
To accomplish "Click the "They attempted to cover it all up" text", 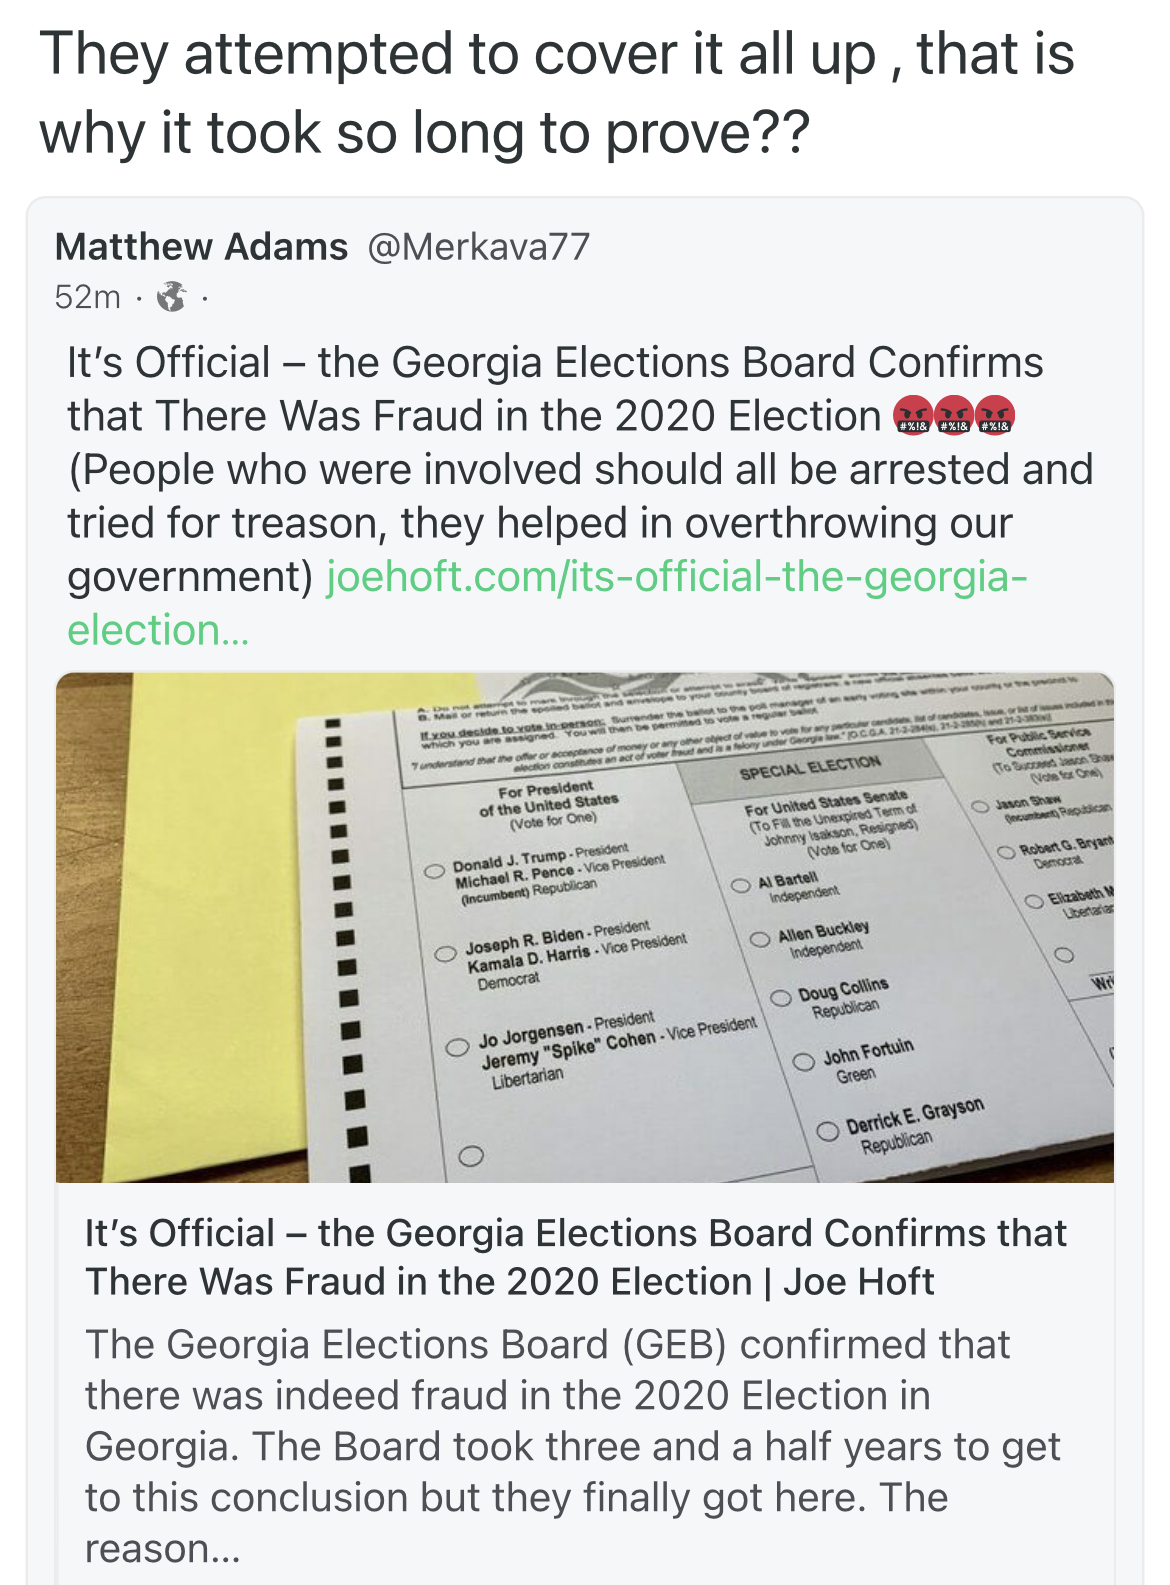I will coord(556,92).
